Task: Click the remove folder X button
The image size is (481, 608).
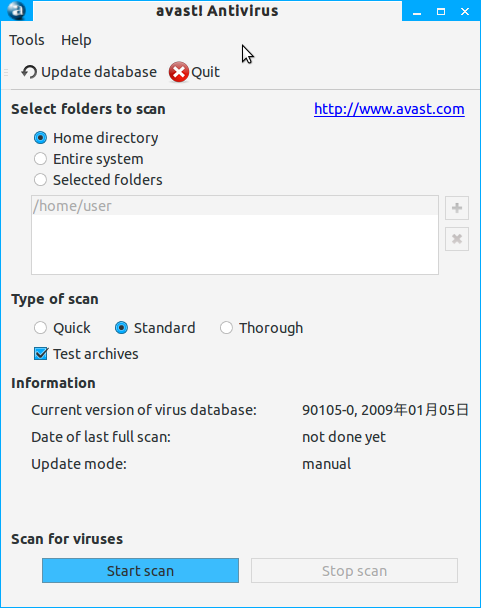Action: click(x=457, y=239)
